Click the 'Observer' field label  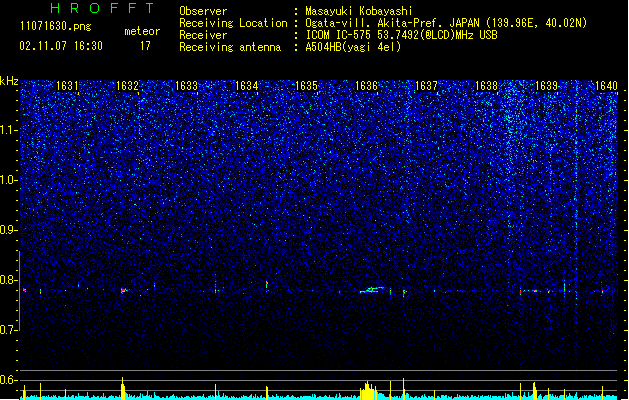coord(203,11)
